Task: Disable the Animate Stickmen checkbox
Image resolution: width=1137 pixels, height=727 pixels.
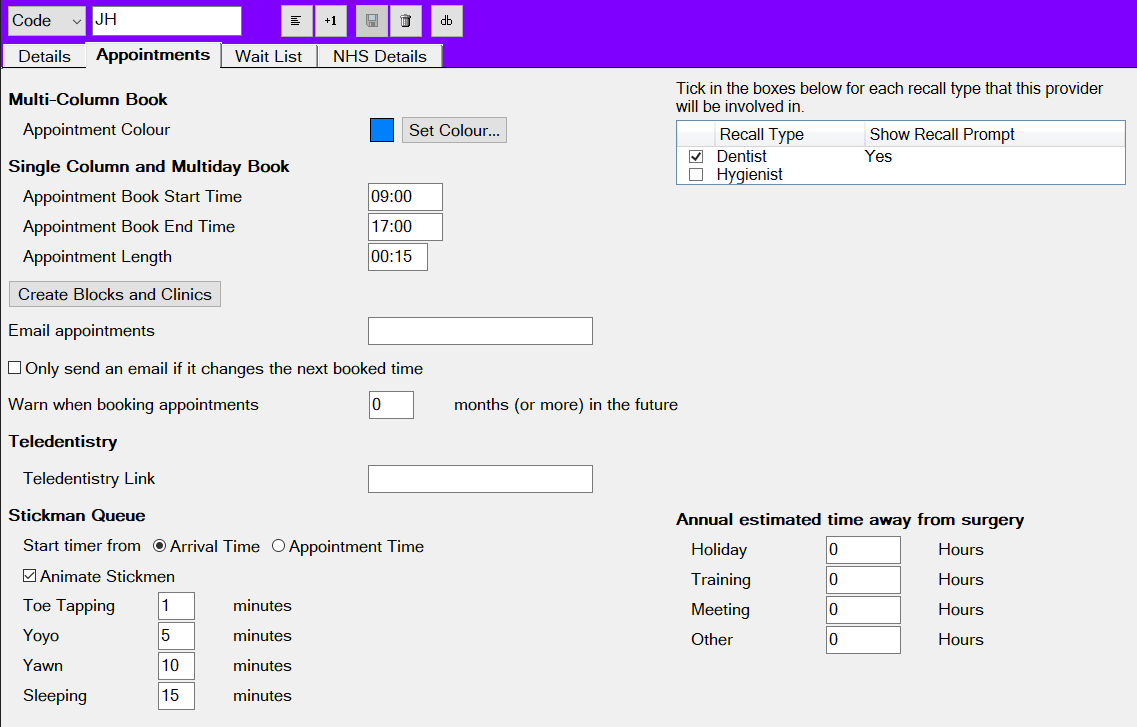Action: (x=30, y=576)
